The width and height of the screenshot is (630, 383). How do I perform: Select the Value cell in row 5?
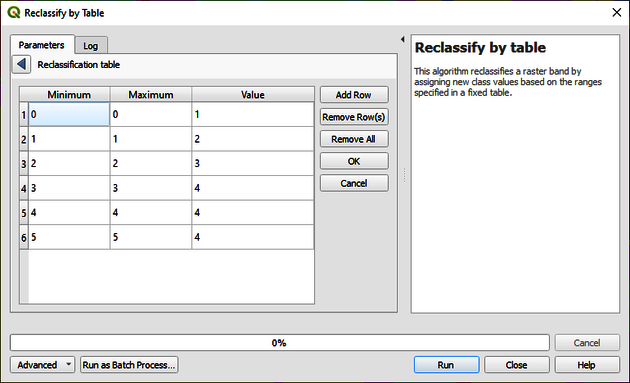[253, 213]
